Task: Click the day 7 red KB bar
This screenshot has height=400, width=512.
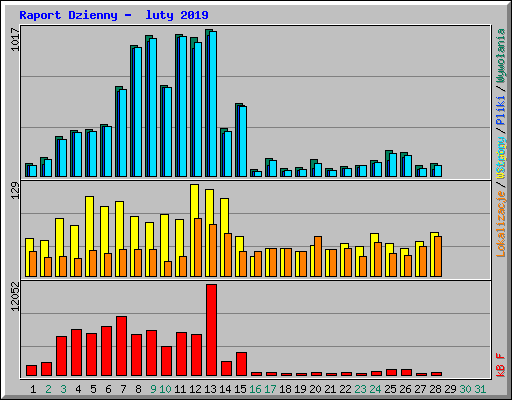Action: 121,346
